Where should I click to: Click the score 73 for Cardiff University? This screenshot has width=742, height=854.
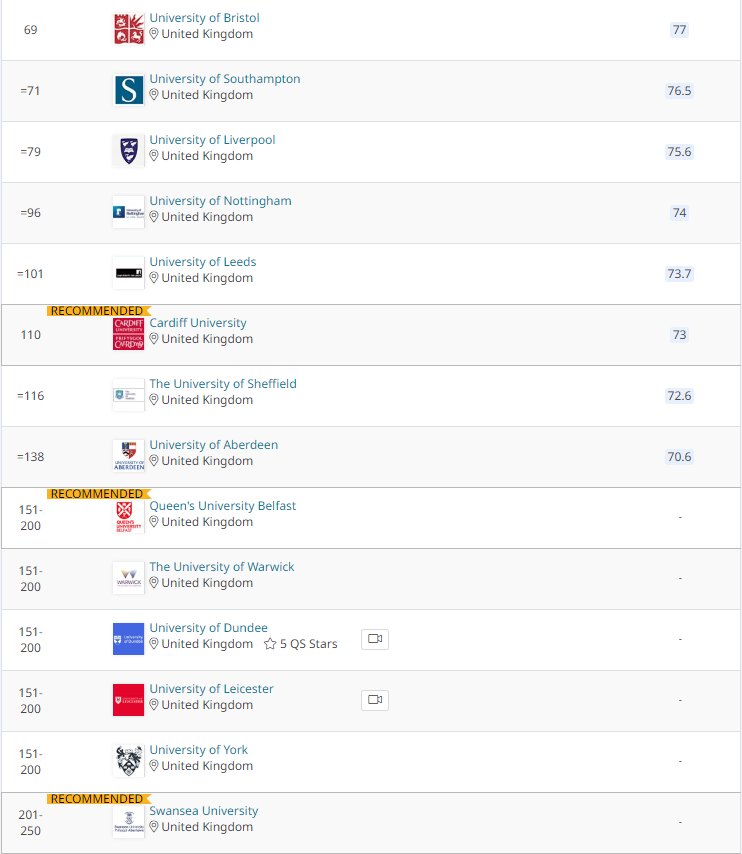pos(679,334)
